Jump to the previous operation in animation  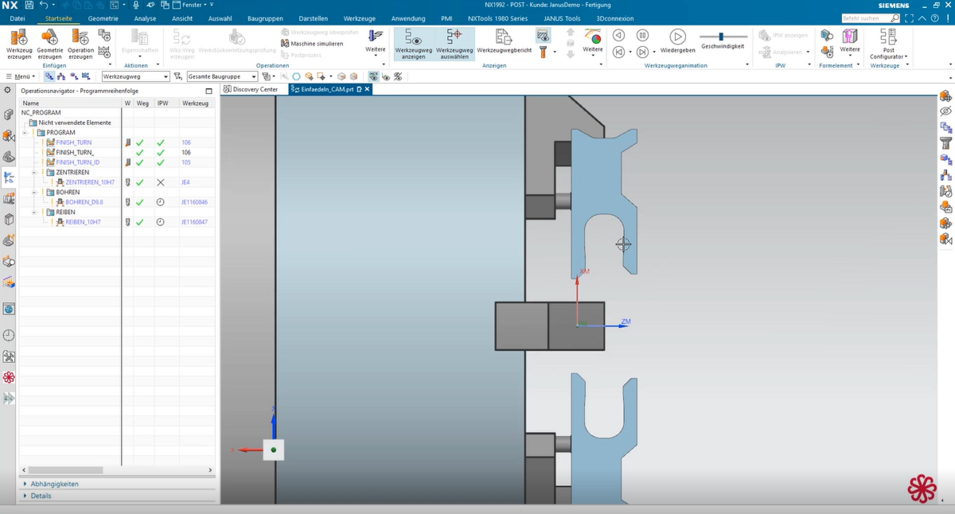click(618, 52)
